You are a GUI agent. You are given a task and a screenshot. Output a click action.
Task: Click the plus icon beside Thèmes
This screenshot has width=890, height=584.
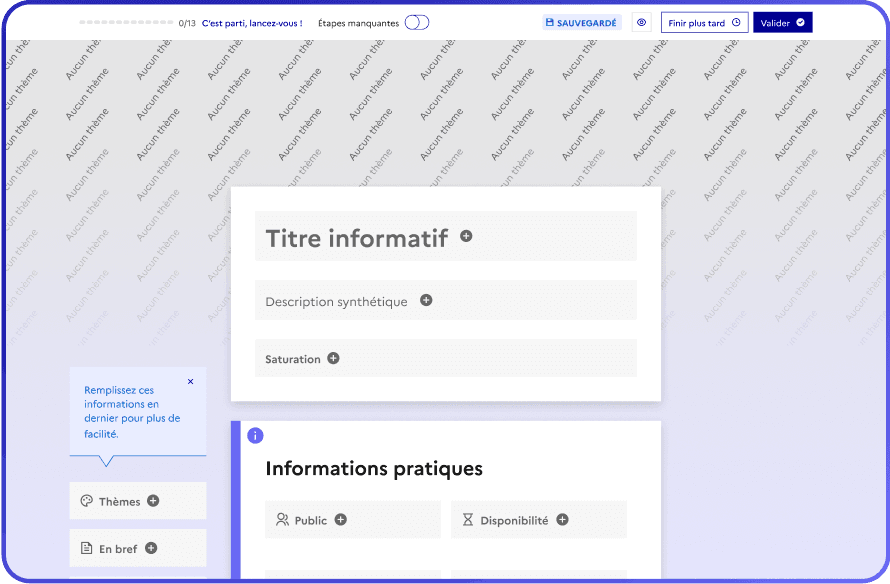pos(153,501)
